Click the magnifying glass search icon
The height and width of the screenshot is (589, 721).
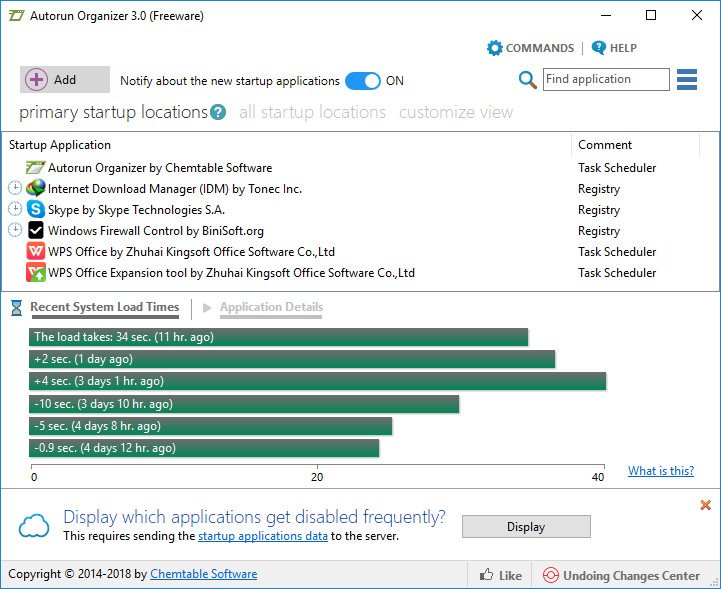(x=527, y=80)
